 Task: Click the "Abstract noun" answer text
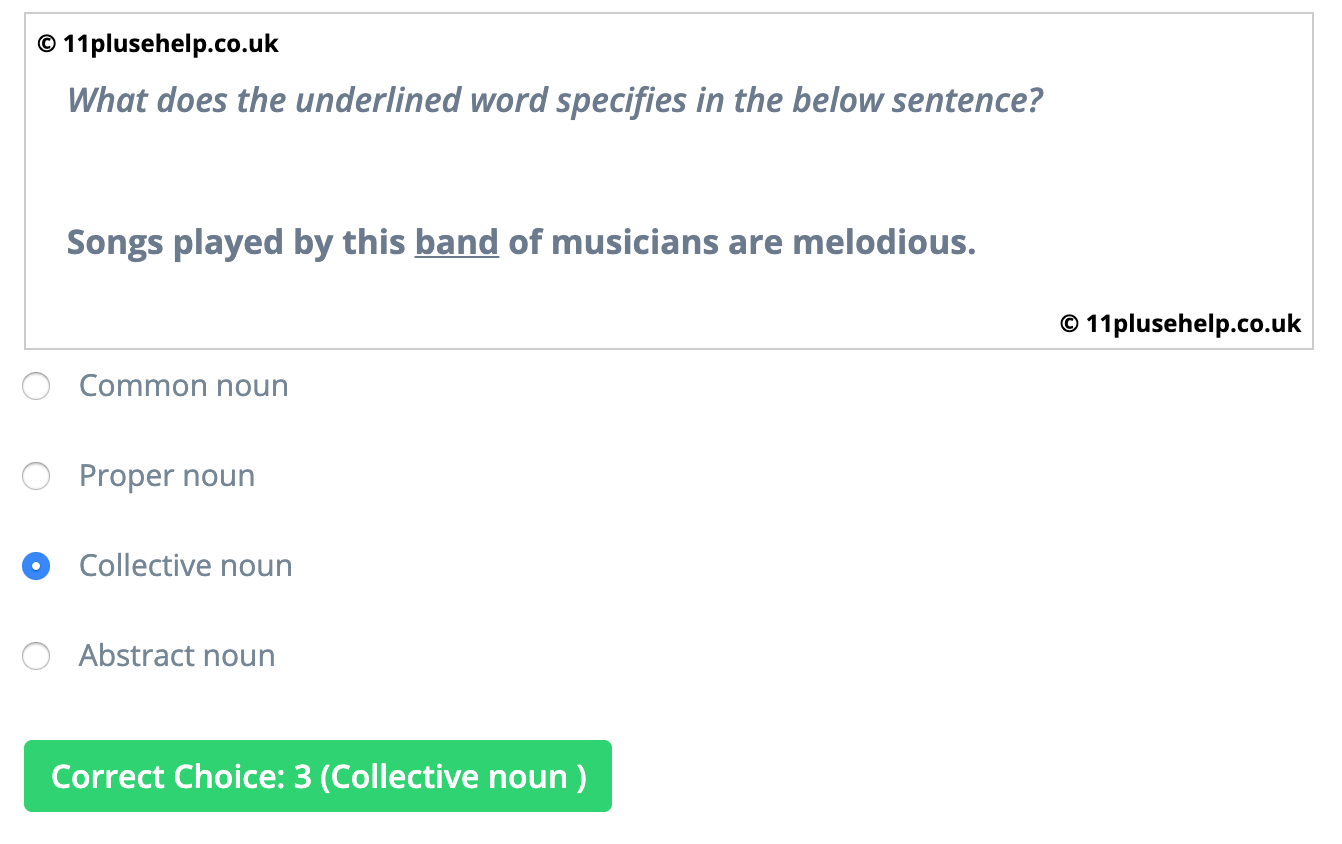177,656
